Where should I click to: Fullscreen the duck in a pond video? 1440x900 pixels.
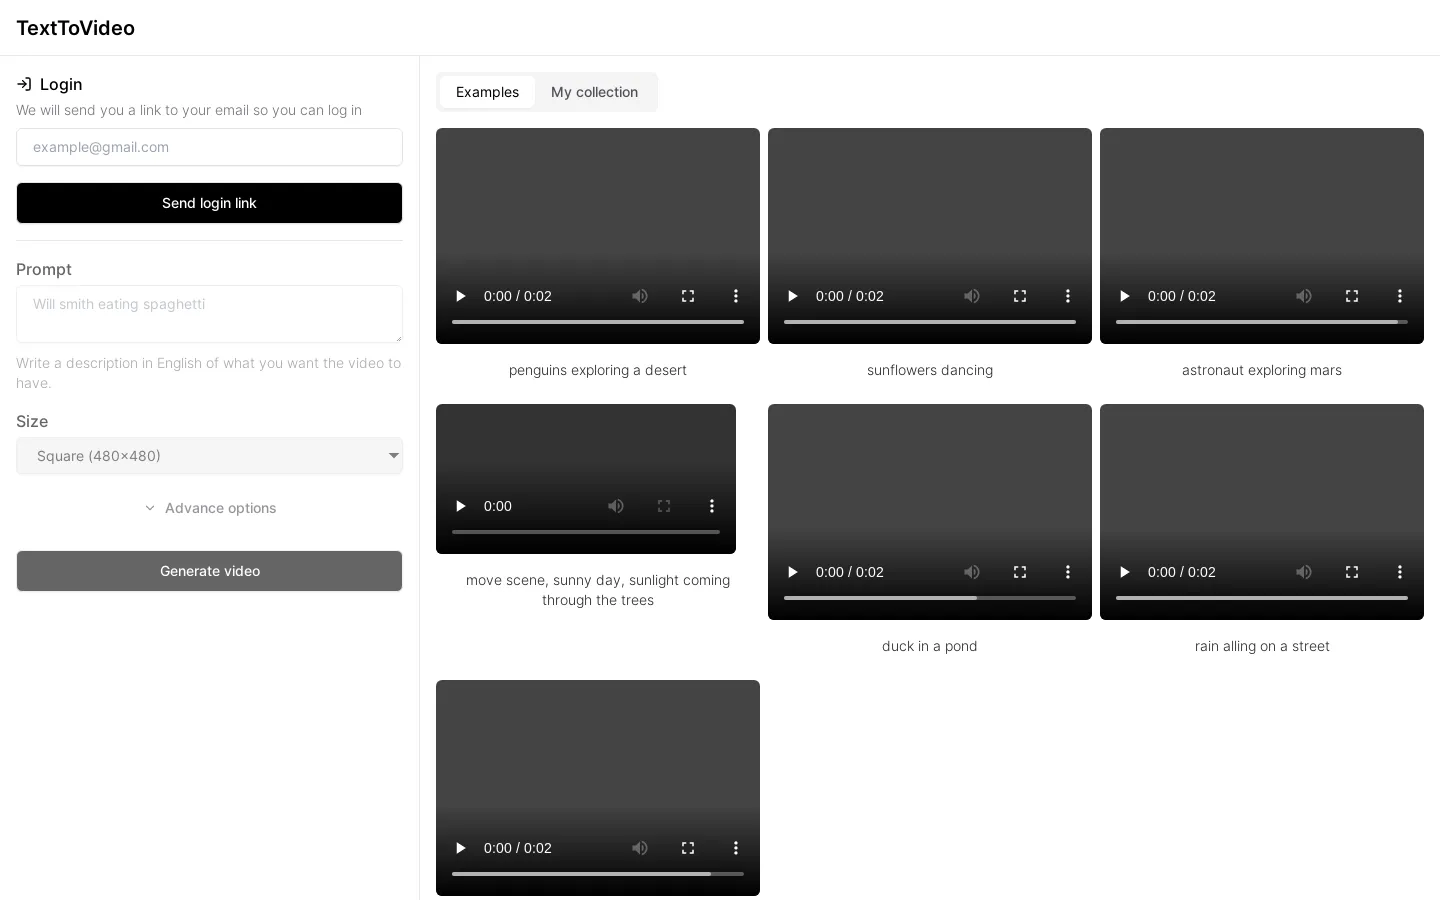coord(1020,572)
